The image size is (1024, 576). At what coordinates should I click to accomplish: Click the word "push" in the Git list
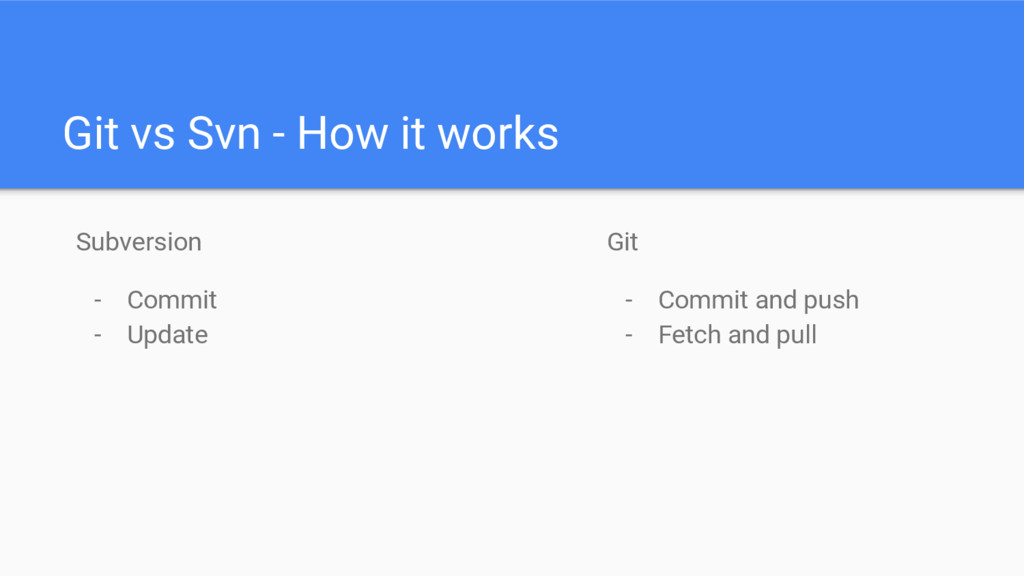tap(831, 301)
